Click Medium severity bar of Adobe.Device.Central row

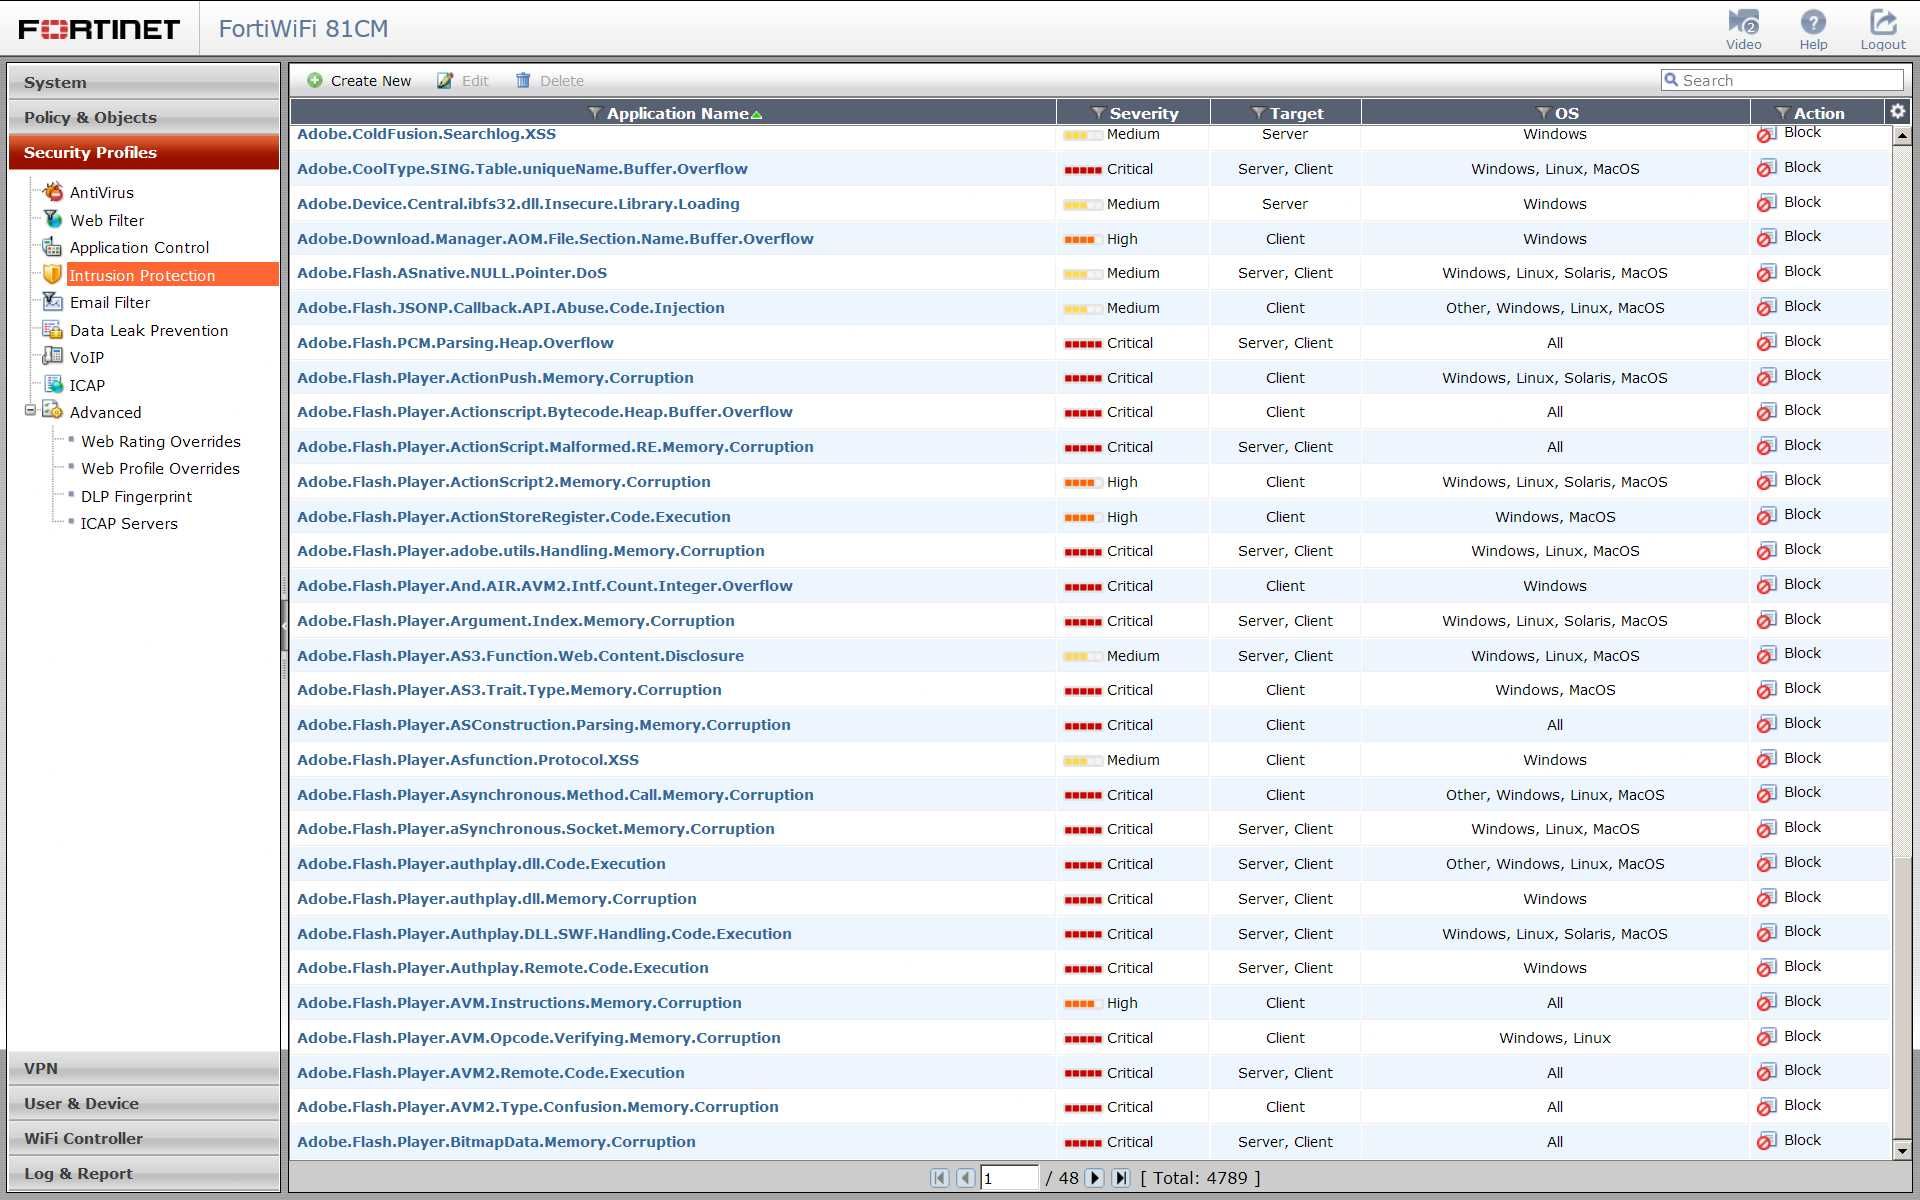(1083, 204)
